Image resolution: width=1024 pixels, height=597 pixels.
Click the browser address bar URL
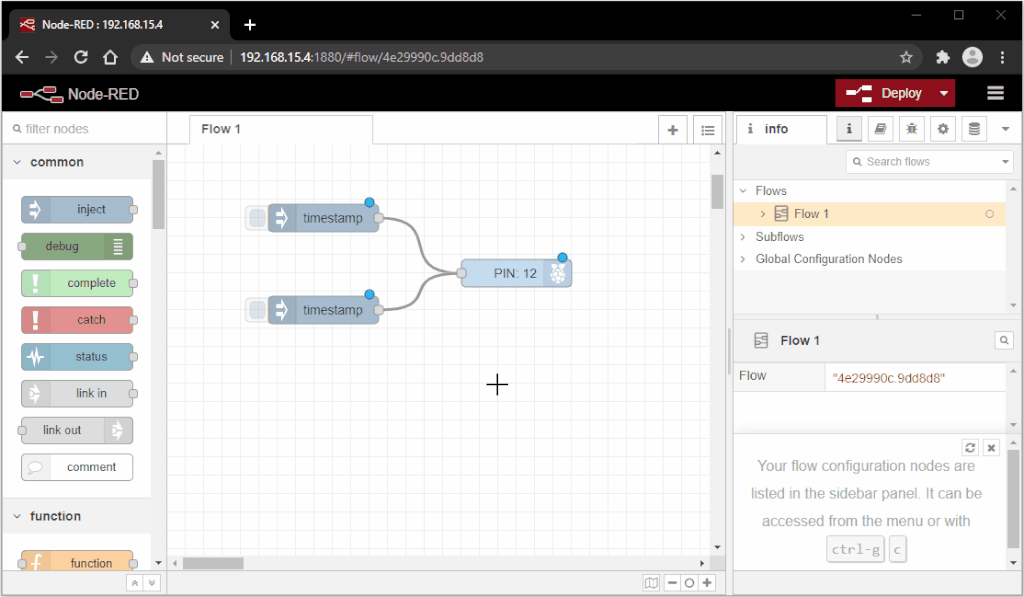click(x=362, y=57)
